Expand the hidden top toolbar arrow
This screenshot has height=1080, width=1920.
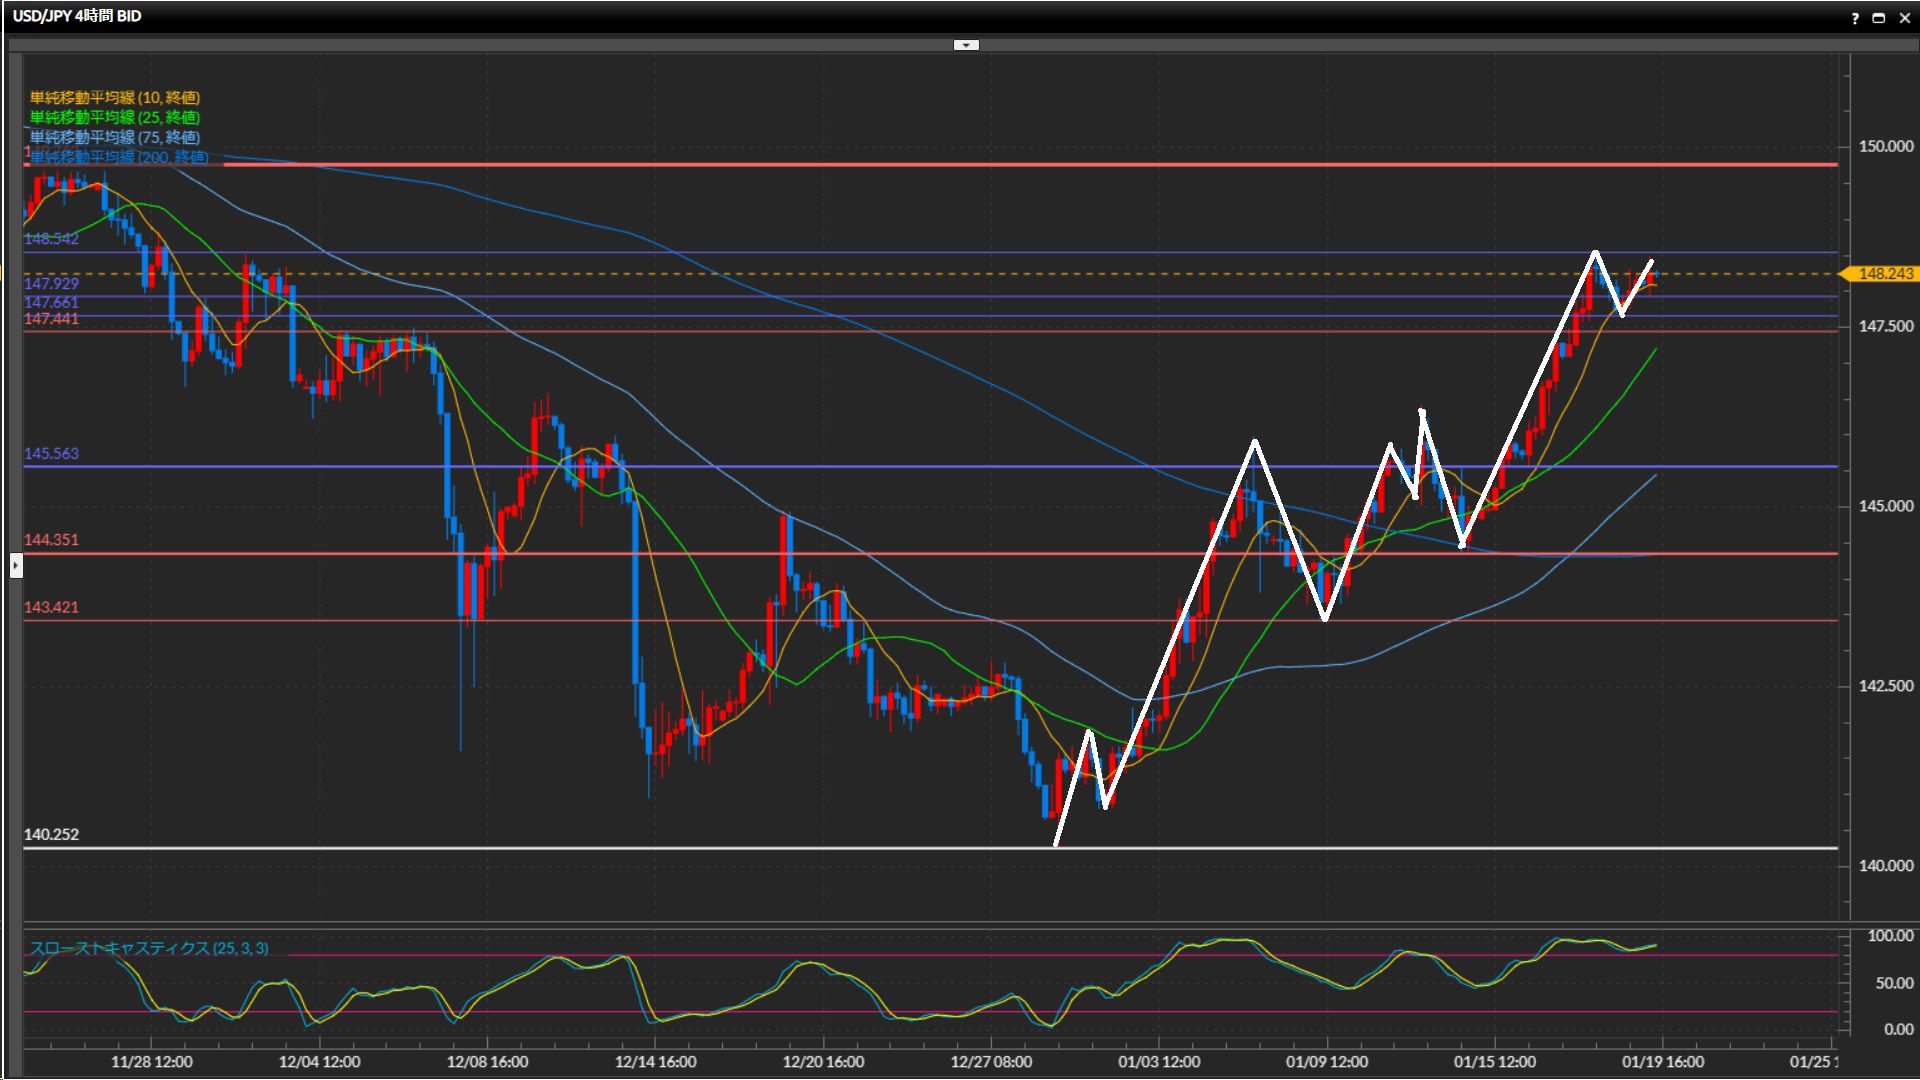(965, 45)
